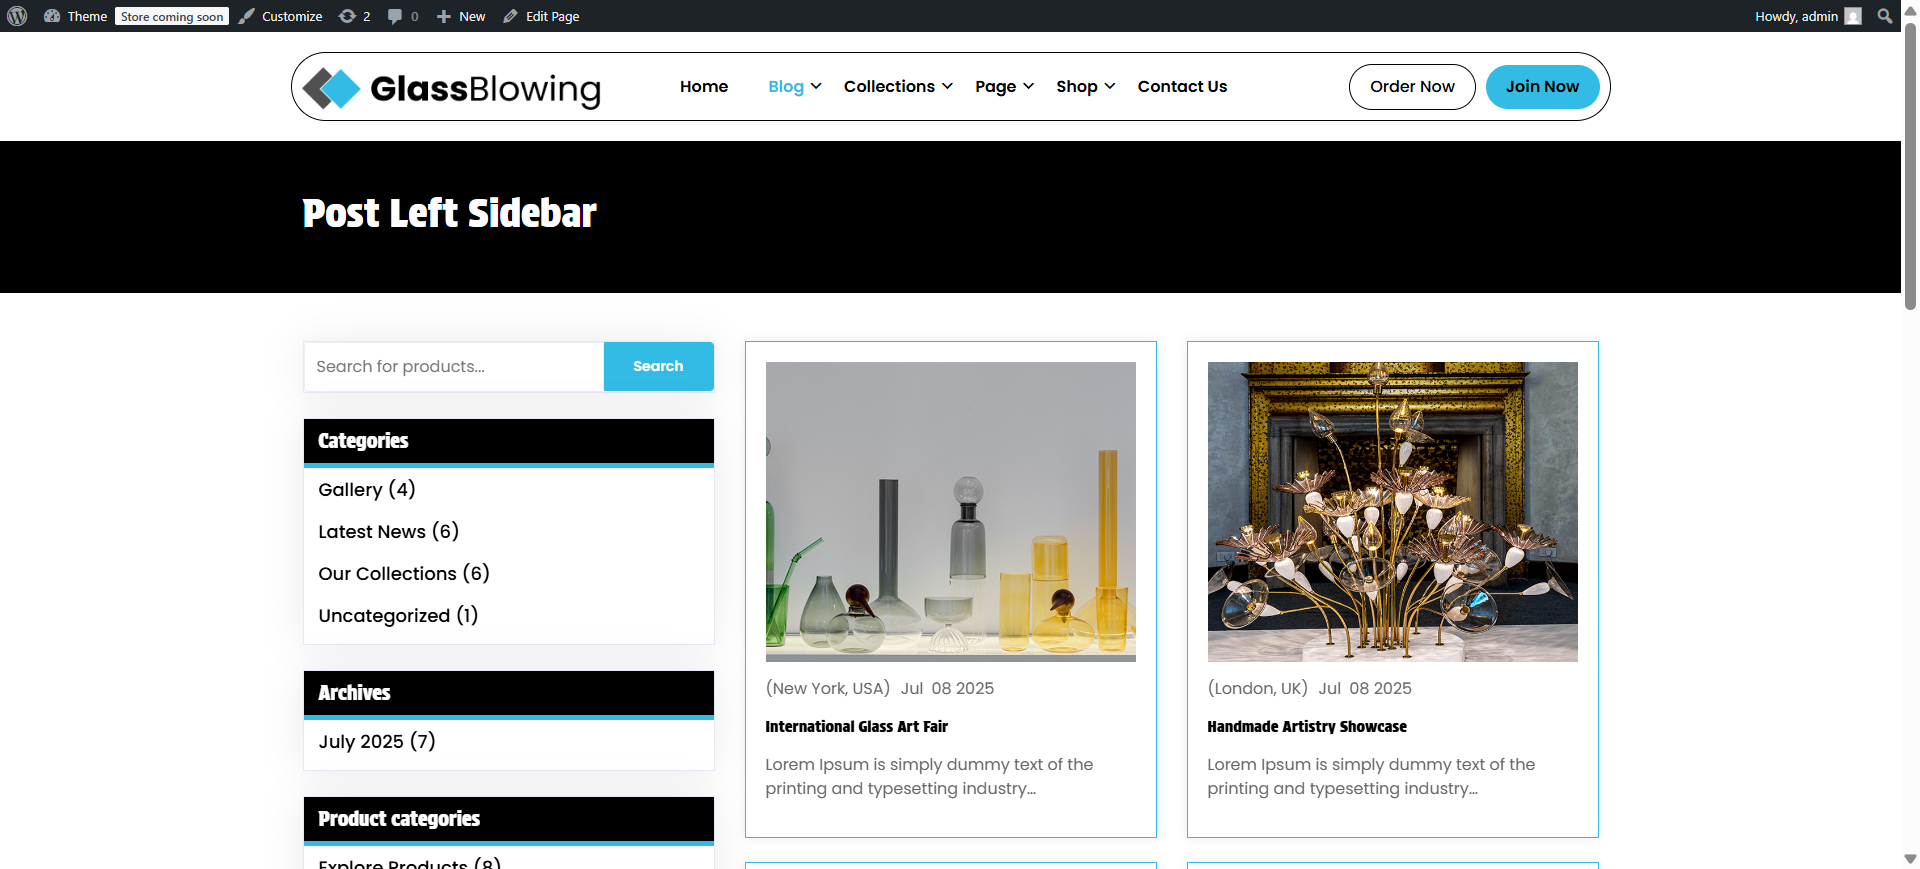Select the GlassBlowing site title text

coord(485,89)
